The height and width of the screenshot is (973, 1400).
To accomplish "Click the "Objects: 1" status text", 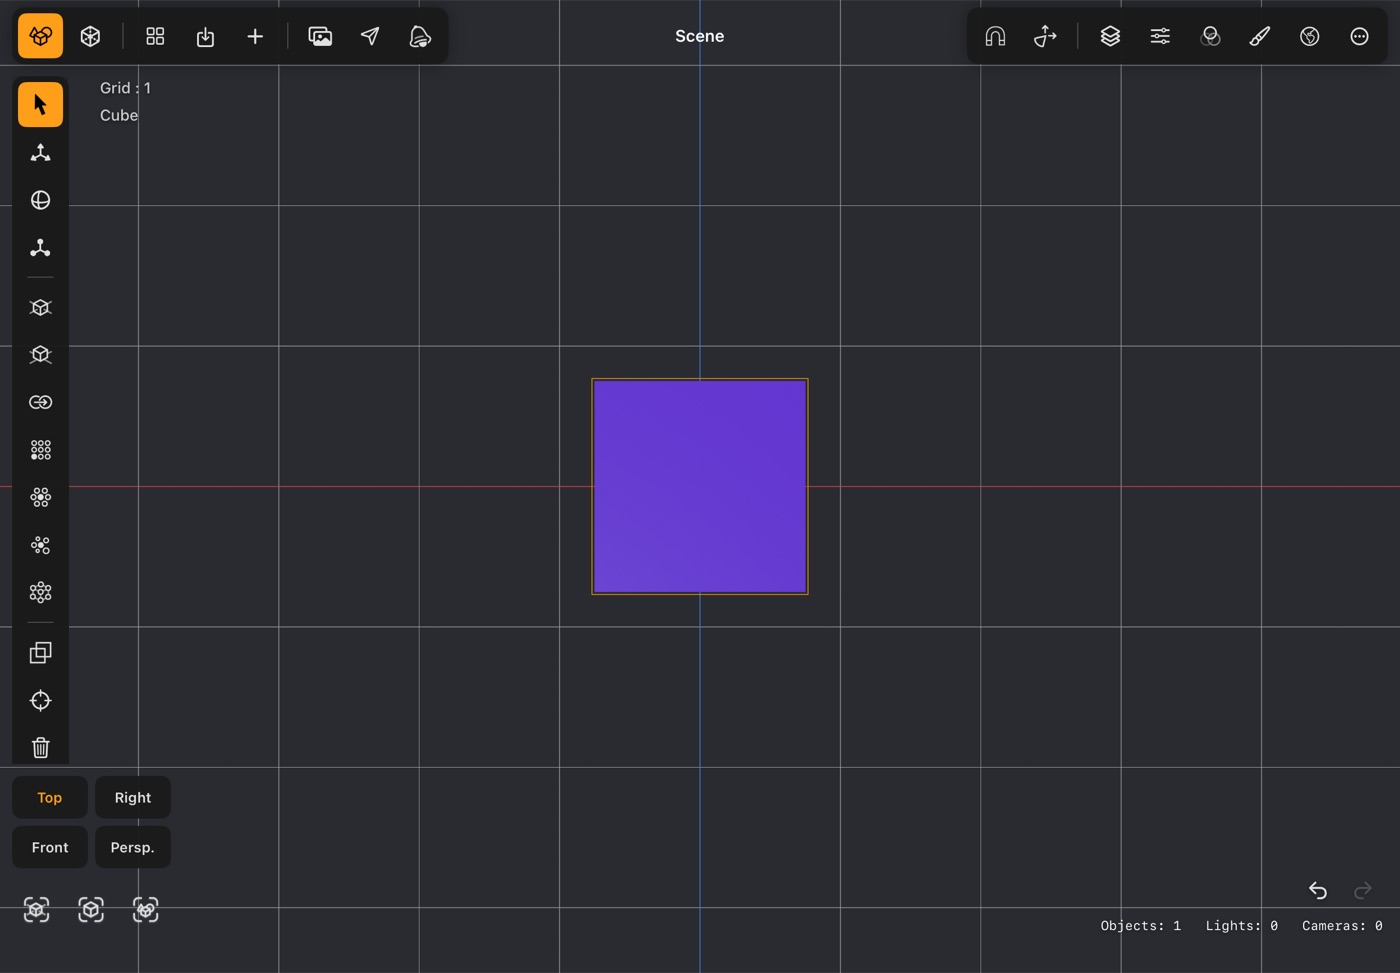I will click(x=1140, y=926).
